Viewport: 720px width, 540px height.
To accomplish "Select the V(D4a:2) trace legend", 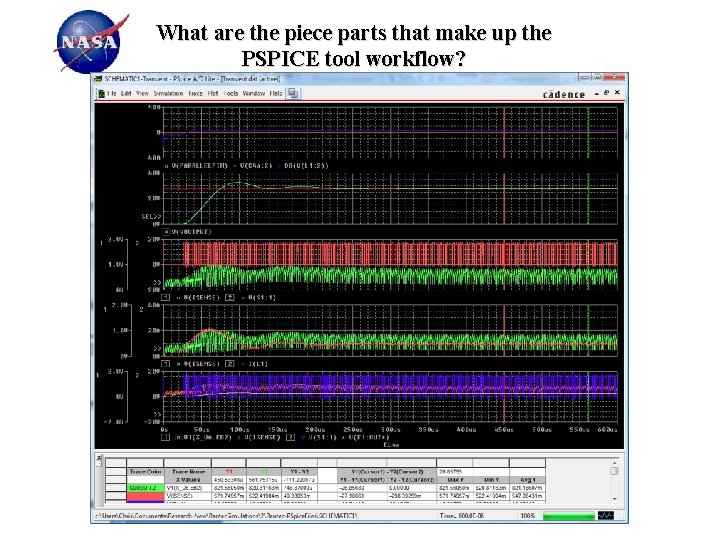I will coord(256,166).
